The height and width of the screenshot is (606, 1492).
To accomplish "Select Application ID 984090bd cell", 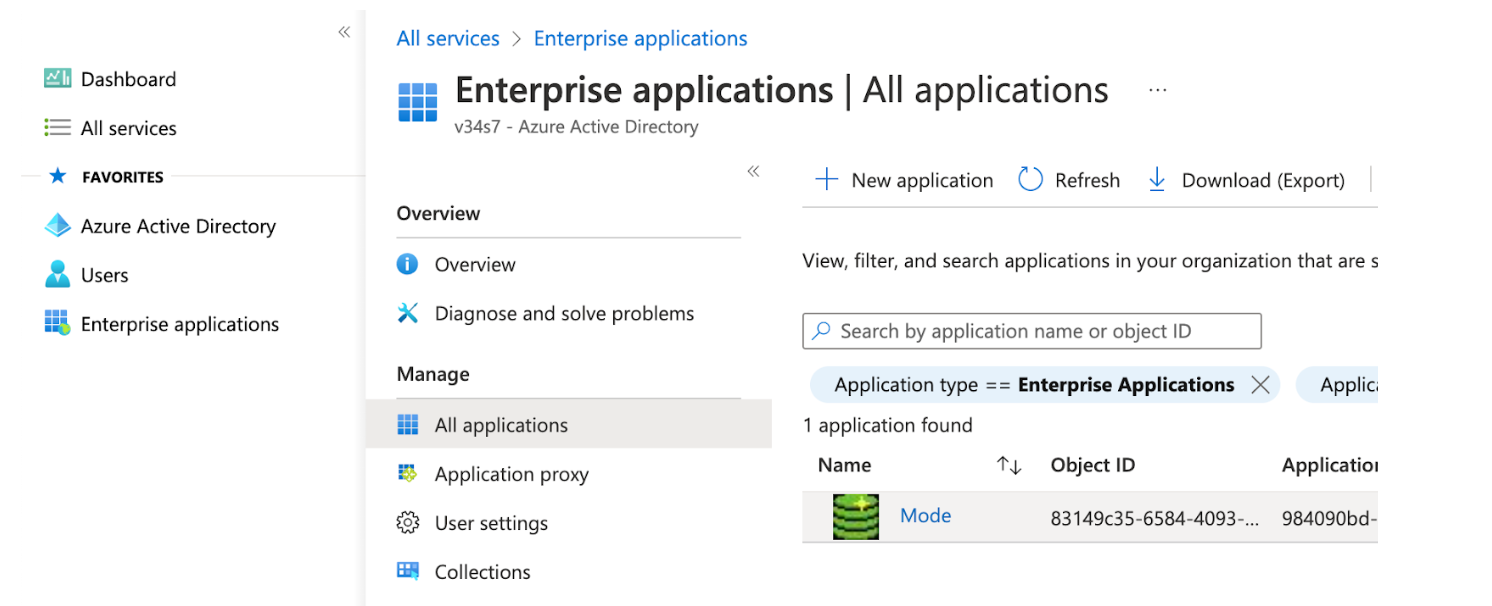I will point(1329,519).
